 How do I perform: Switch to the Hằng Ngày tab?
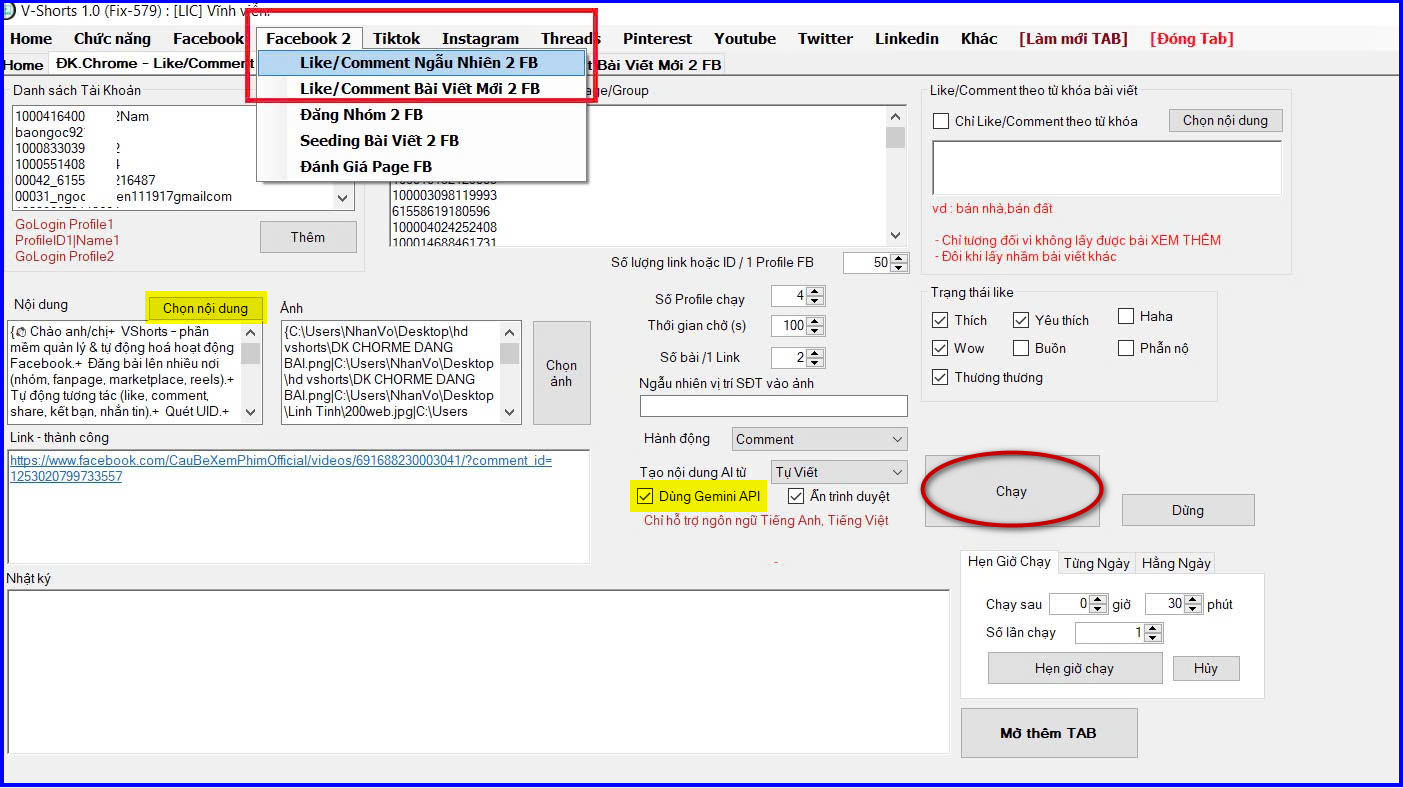pos(1176,563)
